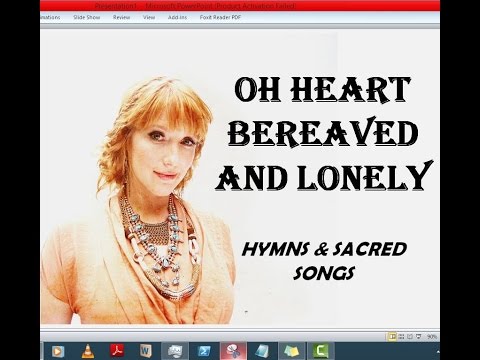The width and height of the screenshot is (480, 360).
Task: Switch to Reading View icon
Action: pos(410,337)
